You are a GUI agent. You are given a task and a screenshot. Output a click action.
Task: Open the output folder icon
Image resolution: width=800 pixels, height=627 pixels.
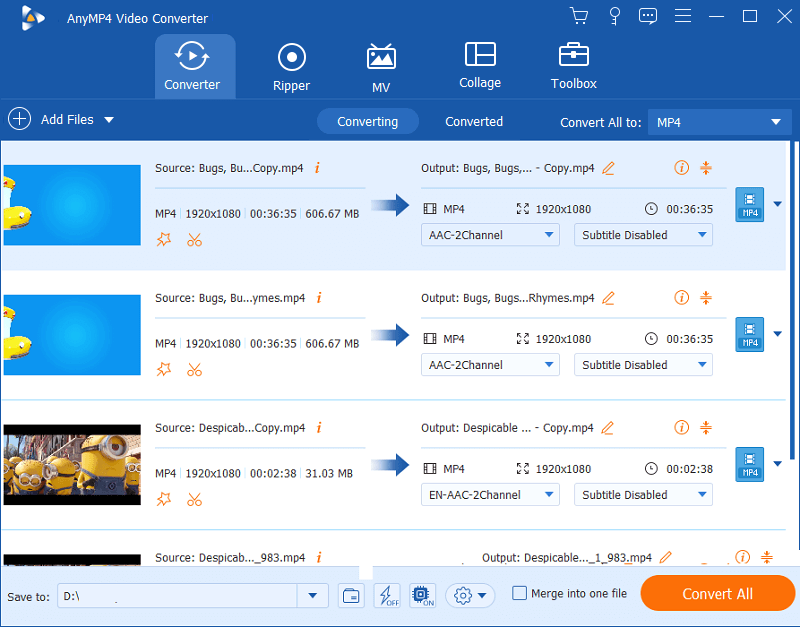pos(351,595)
